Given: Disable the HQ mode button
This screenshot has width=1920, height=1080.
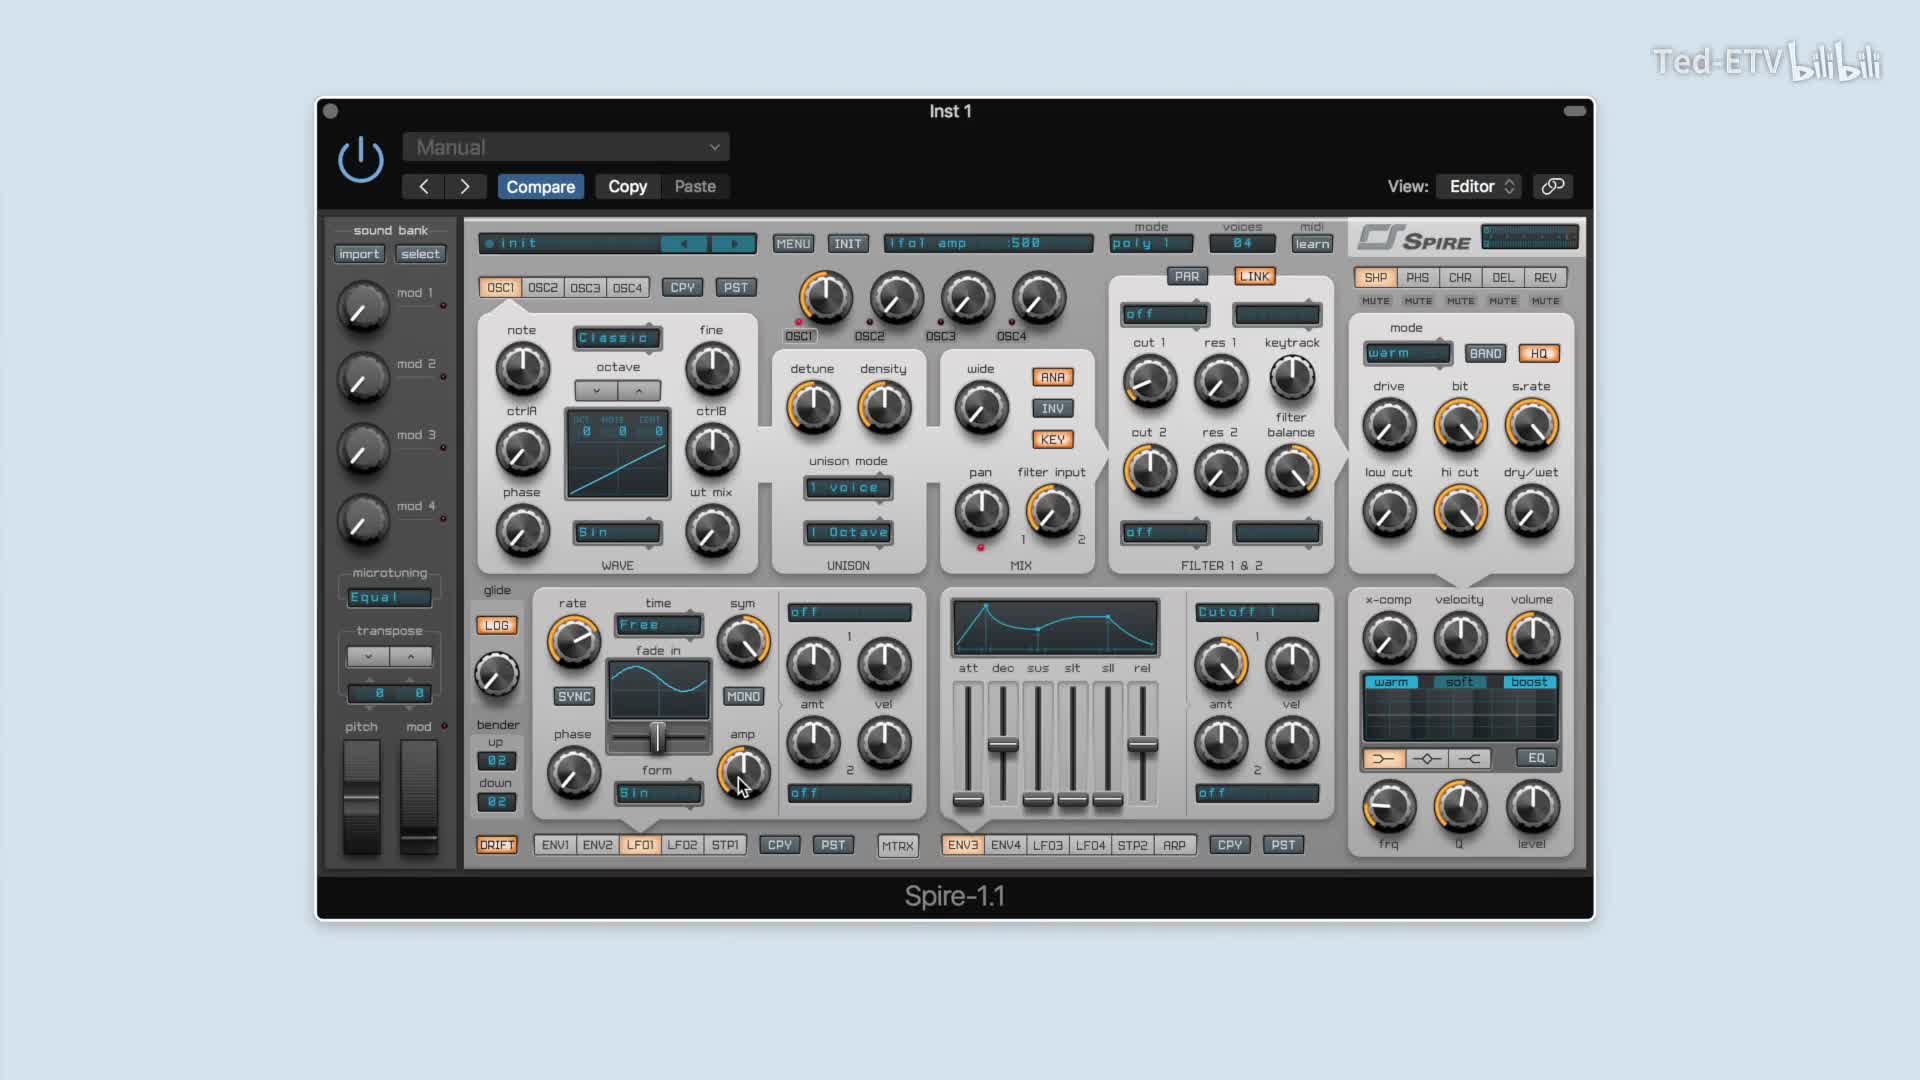Looking at the screenshot, I should pyautogui.click(x=1538, y=353).
